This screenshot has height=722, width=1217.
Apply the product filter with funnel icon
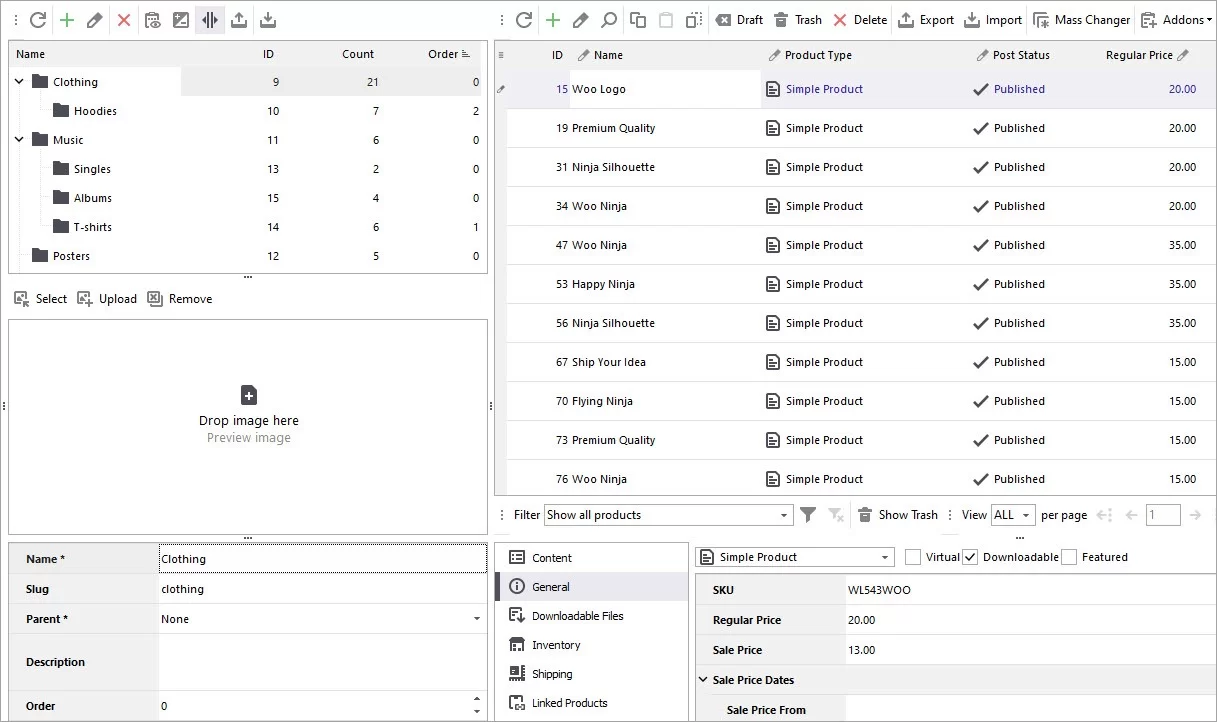[x=808, y=514]
